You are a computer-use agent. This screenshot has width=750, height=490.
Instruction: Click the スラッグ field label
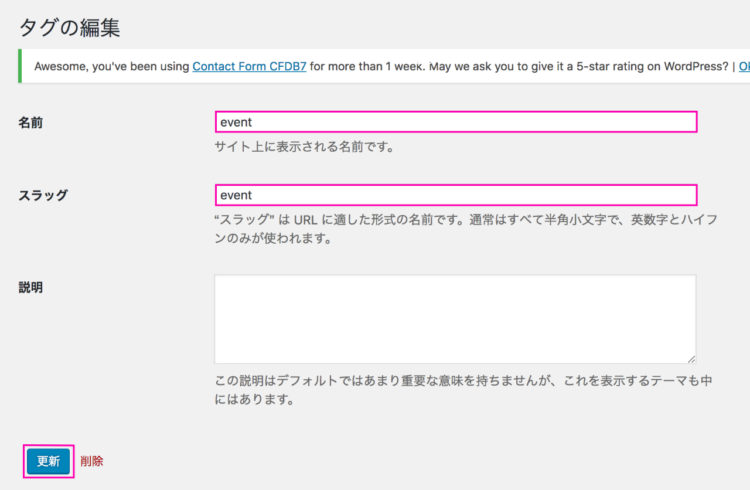[43, 196]
